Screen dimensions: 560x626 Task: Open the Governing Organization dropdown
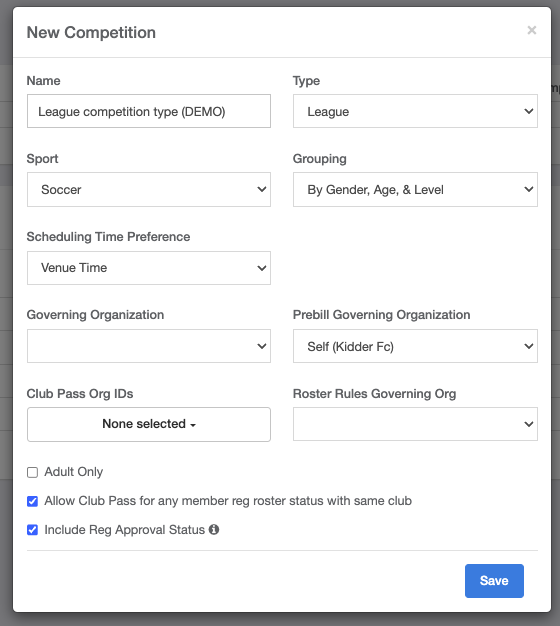149,346
